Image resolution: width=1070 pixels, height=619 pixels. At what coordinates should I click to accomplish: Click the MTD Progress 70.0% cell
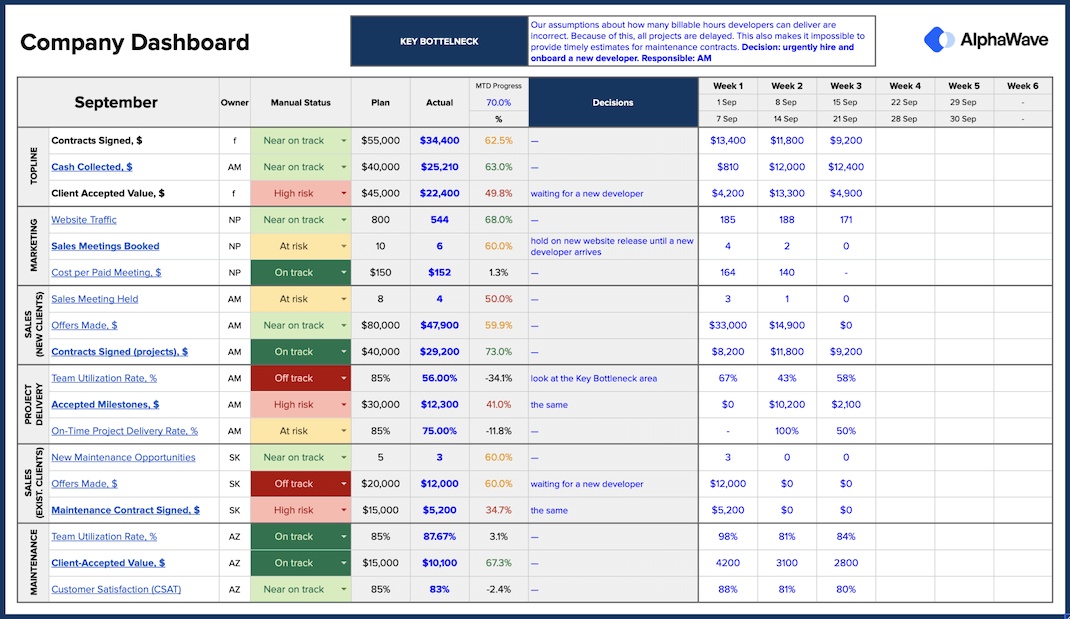pos(498,102)
